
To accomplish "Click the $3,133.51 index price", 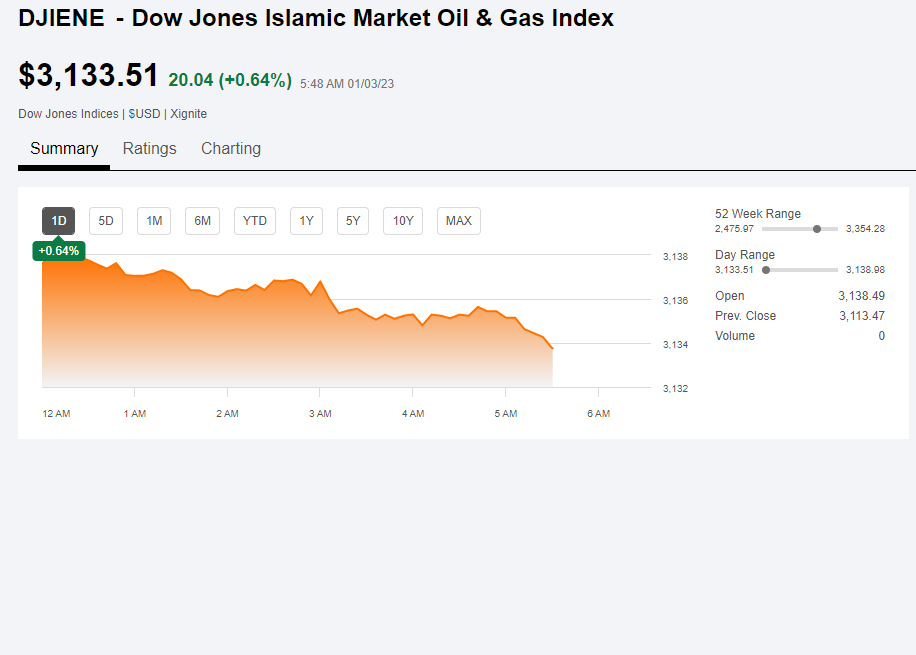I will (89, 76).
